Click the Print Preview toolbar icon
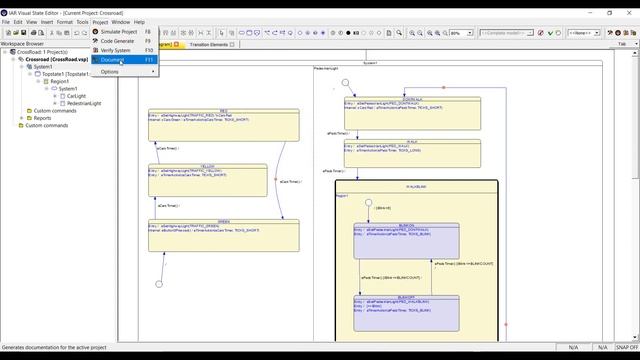The image size is (640, 360). (x=41, y=33)
